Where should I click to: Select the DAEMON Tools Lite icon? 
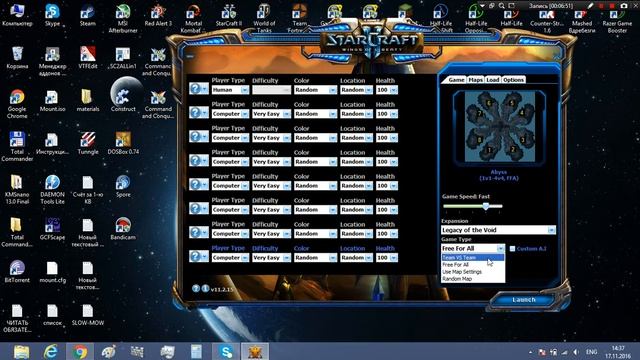(52, 189)
